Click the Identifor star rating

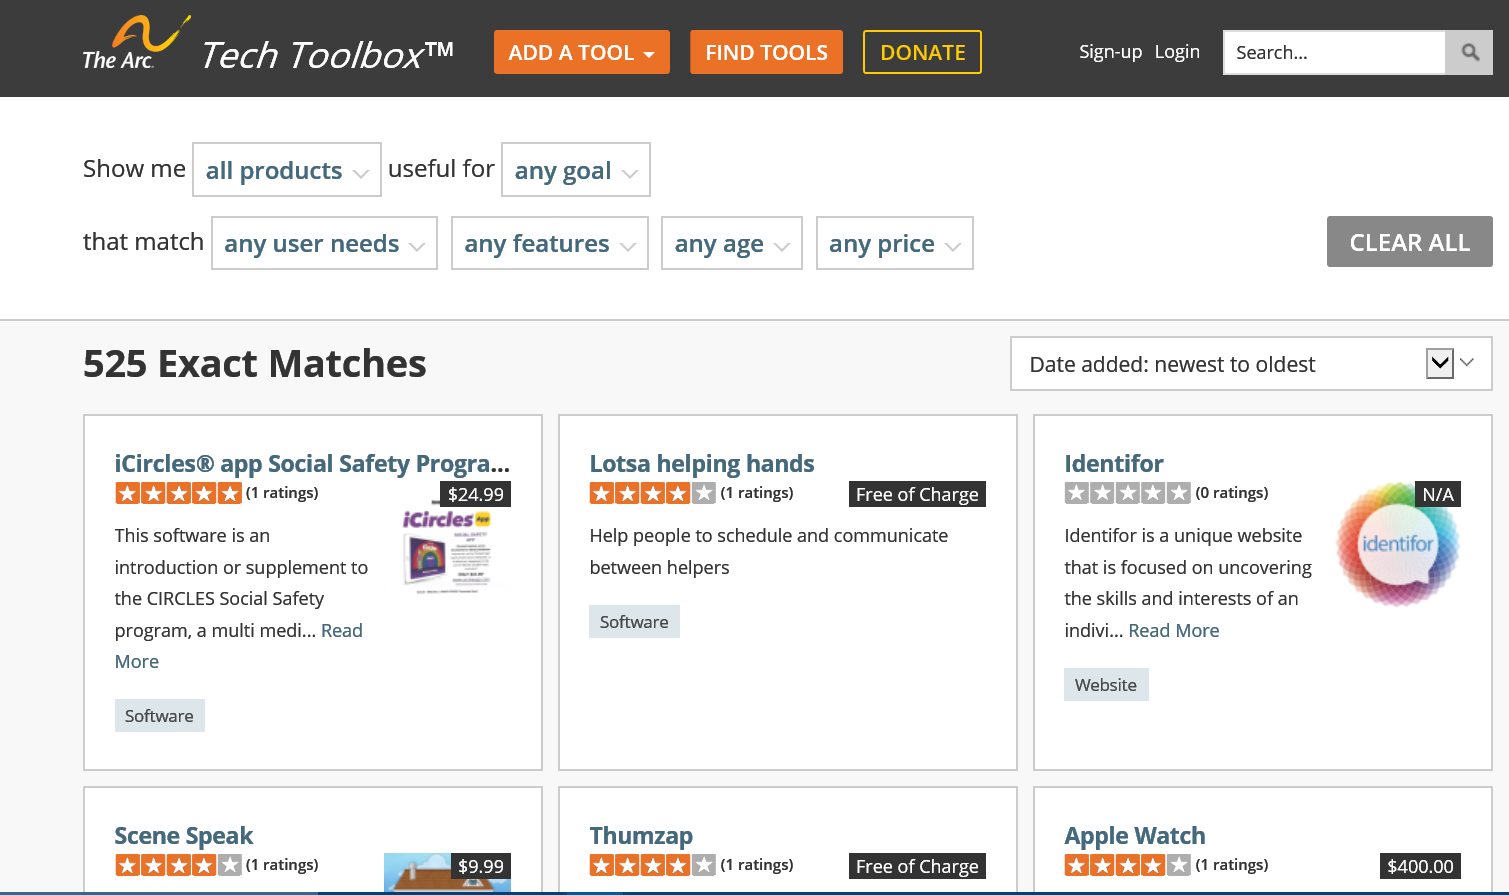point(1127,493)
